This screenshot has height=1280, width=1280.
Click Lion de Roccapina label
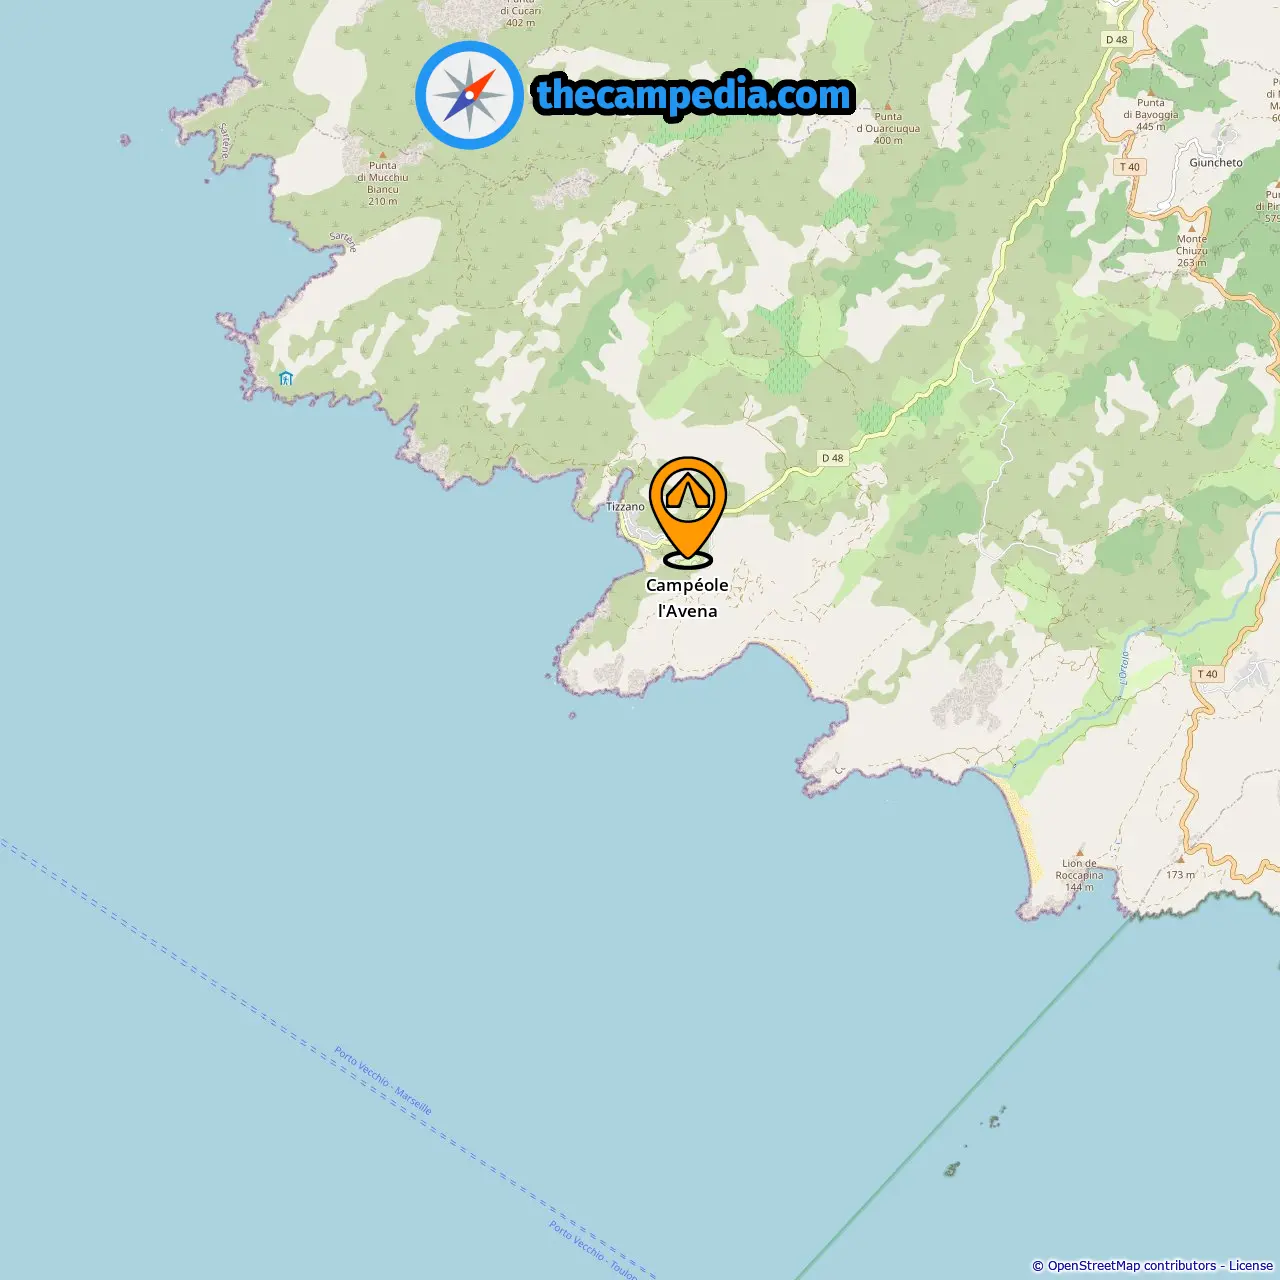pos(1079,869)
